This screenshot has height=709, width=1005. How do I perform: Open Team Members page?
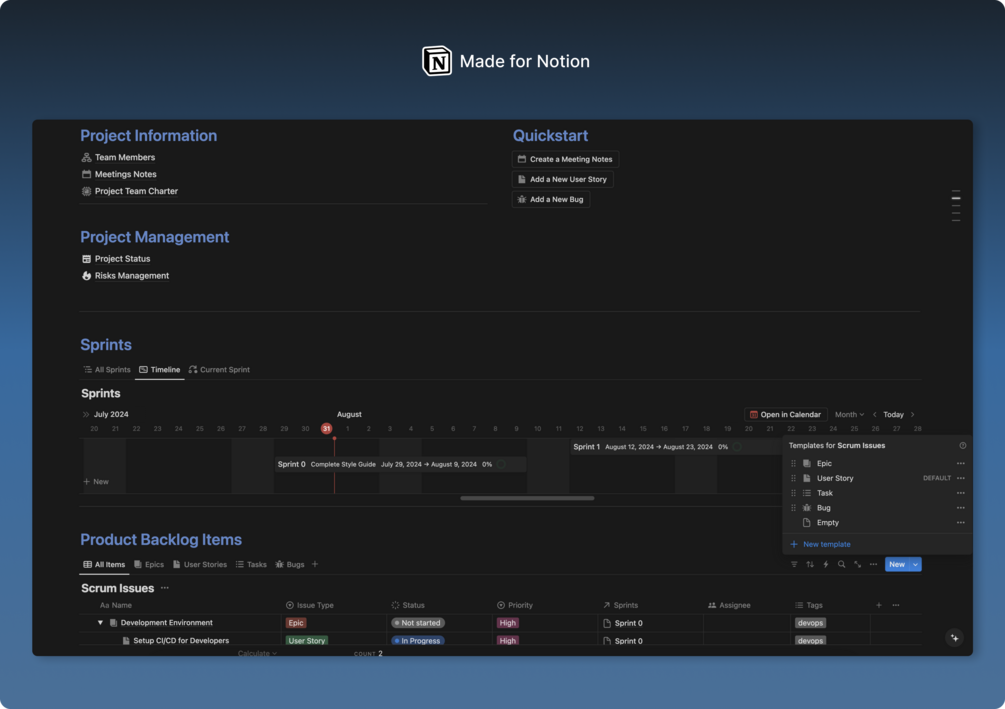(125, 157)
